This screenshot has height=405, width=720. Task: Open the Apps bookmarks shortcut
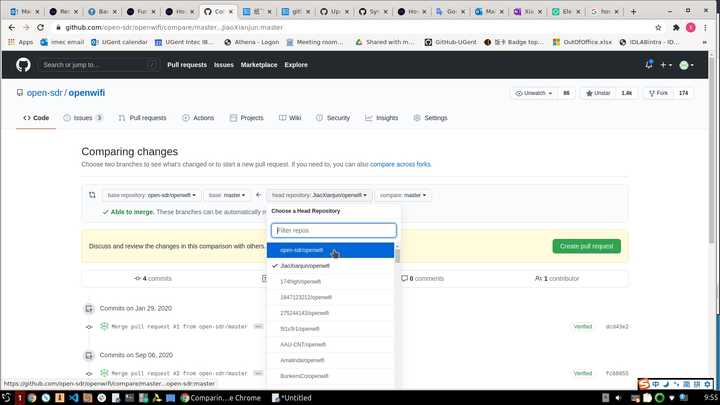click(21, 42)
